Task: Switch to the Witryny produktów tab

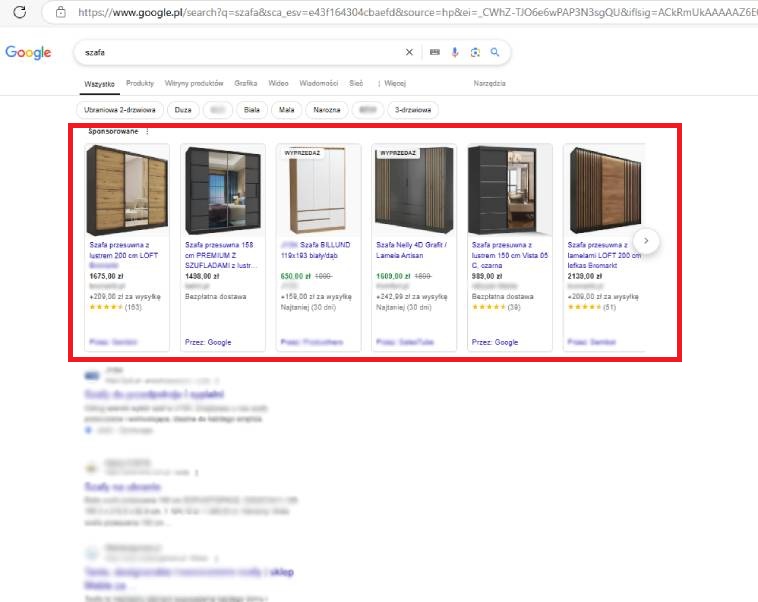Action: tap(194, 83)
